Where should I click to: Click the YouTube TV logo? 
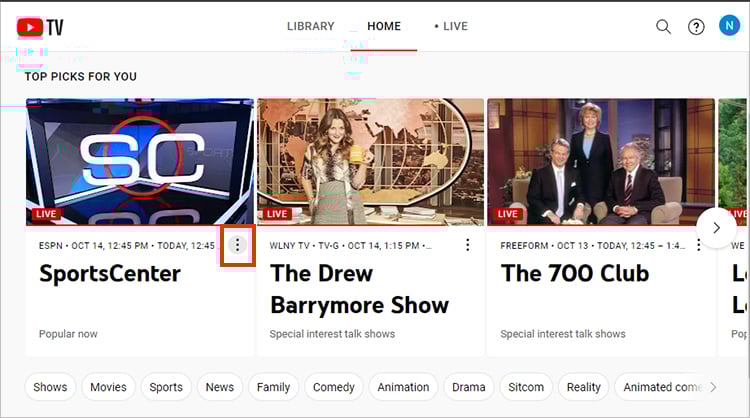click(40, 27)
